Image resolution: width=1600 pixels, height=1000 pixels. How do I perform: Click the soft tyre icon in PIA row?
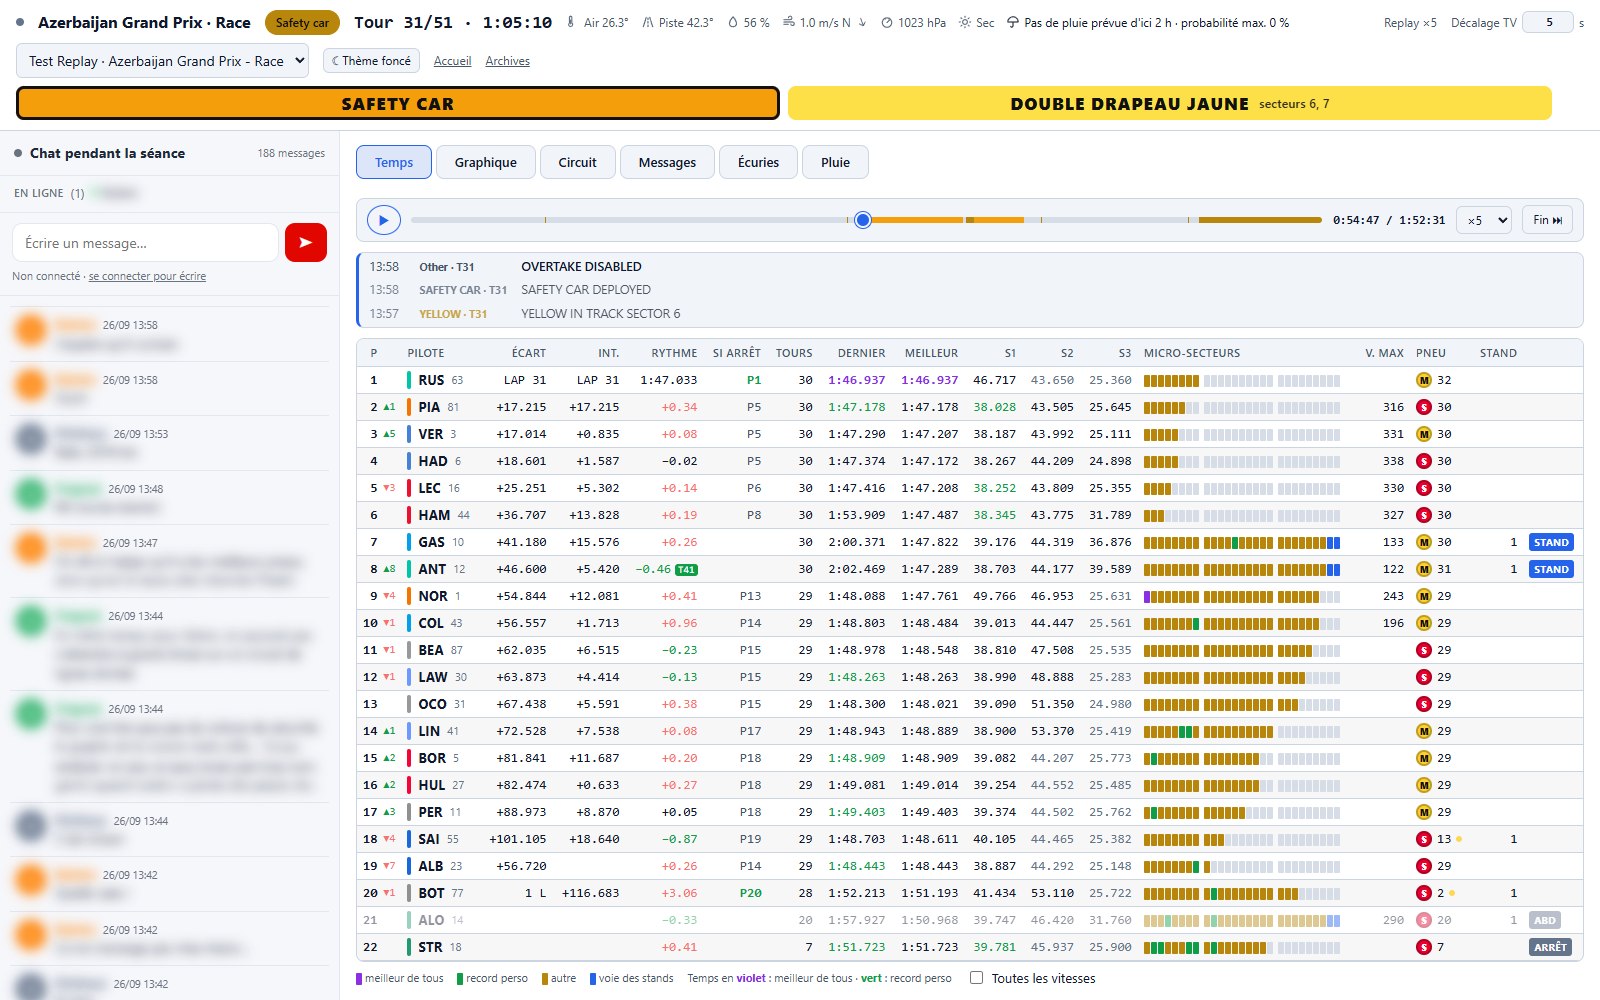click(x=1424, y=407)
